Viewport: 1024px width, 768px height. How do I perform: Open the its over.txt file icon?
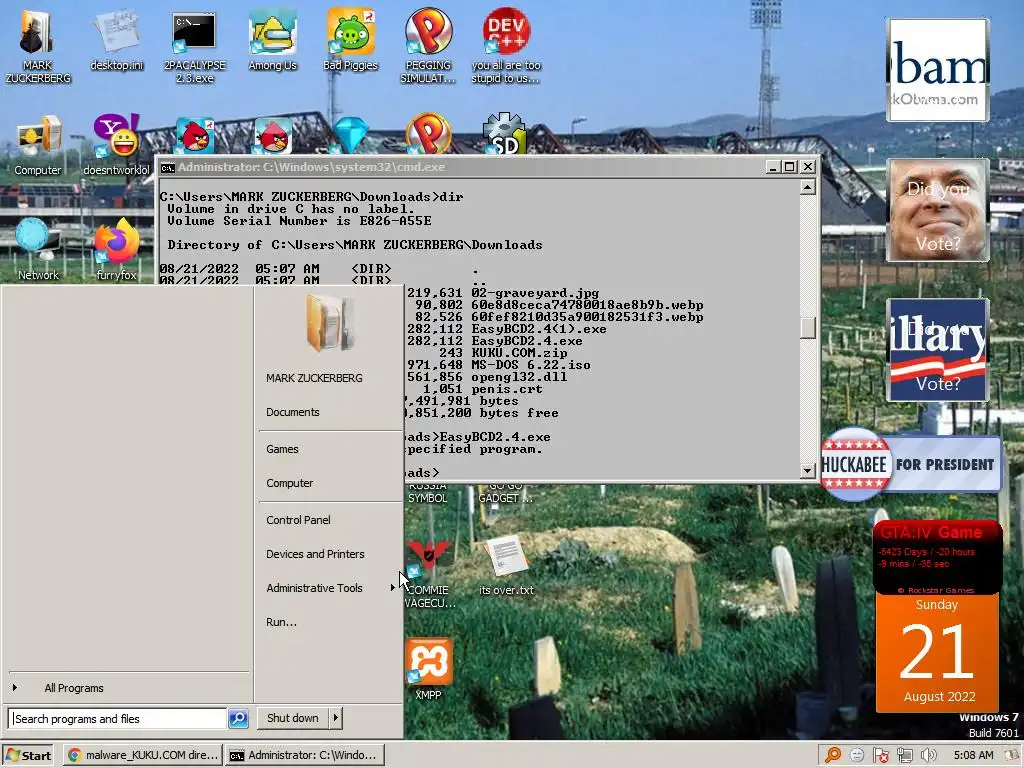coord(506,566)
